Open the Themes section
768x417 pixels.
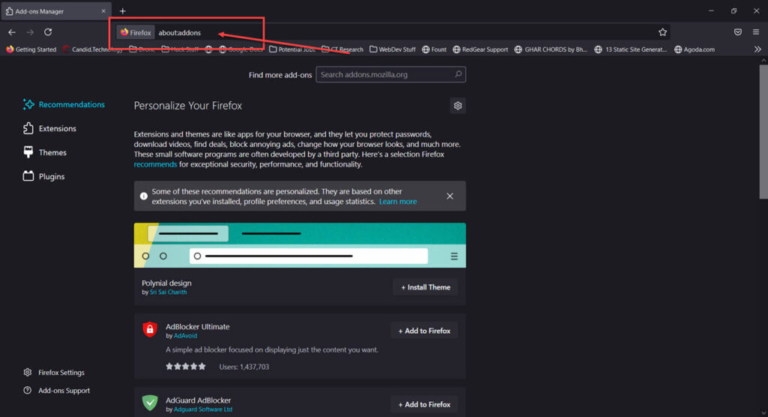coord(45,152)
